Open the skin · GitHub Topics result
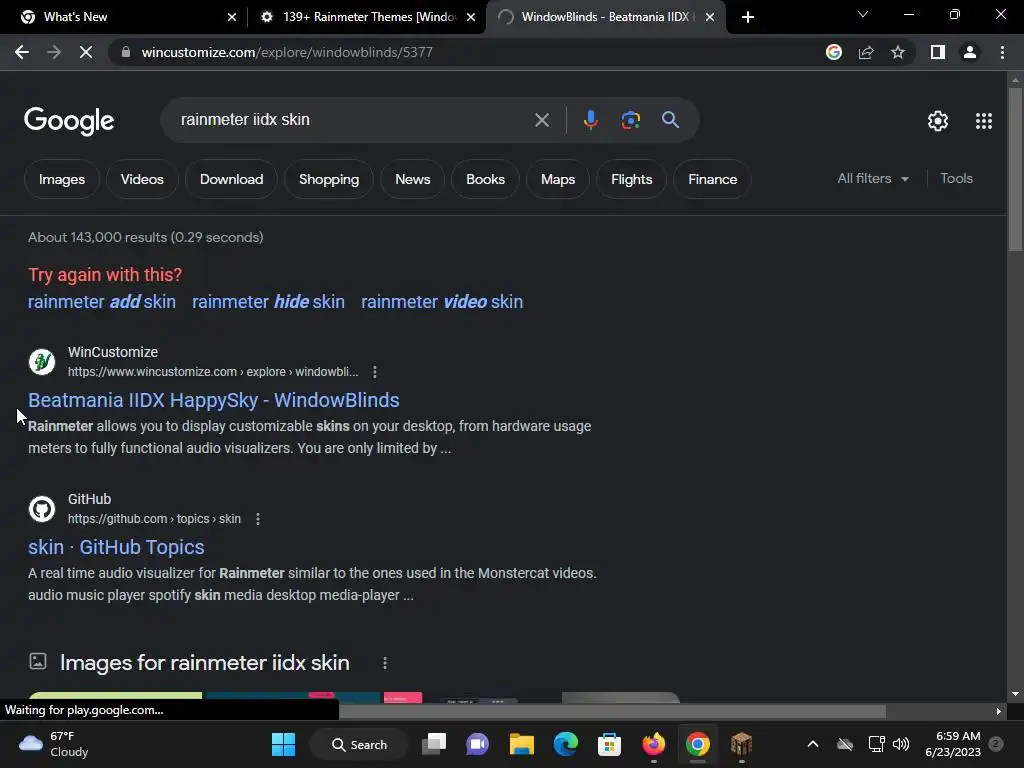This screenshot has width=1024, height=768. click(116, 547)
